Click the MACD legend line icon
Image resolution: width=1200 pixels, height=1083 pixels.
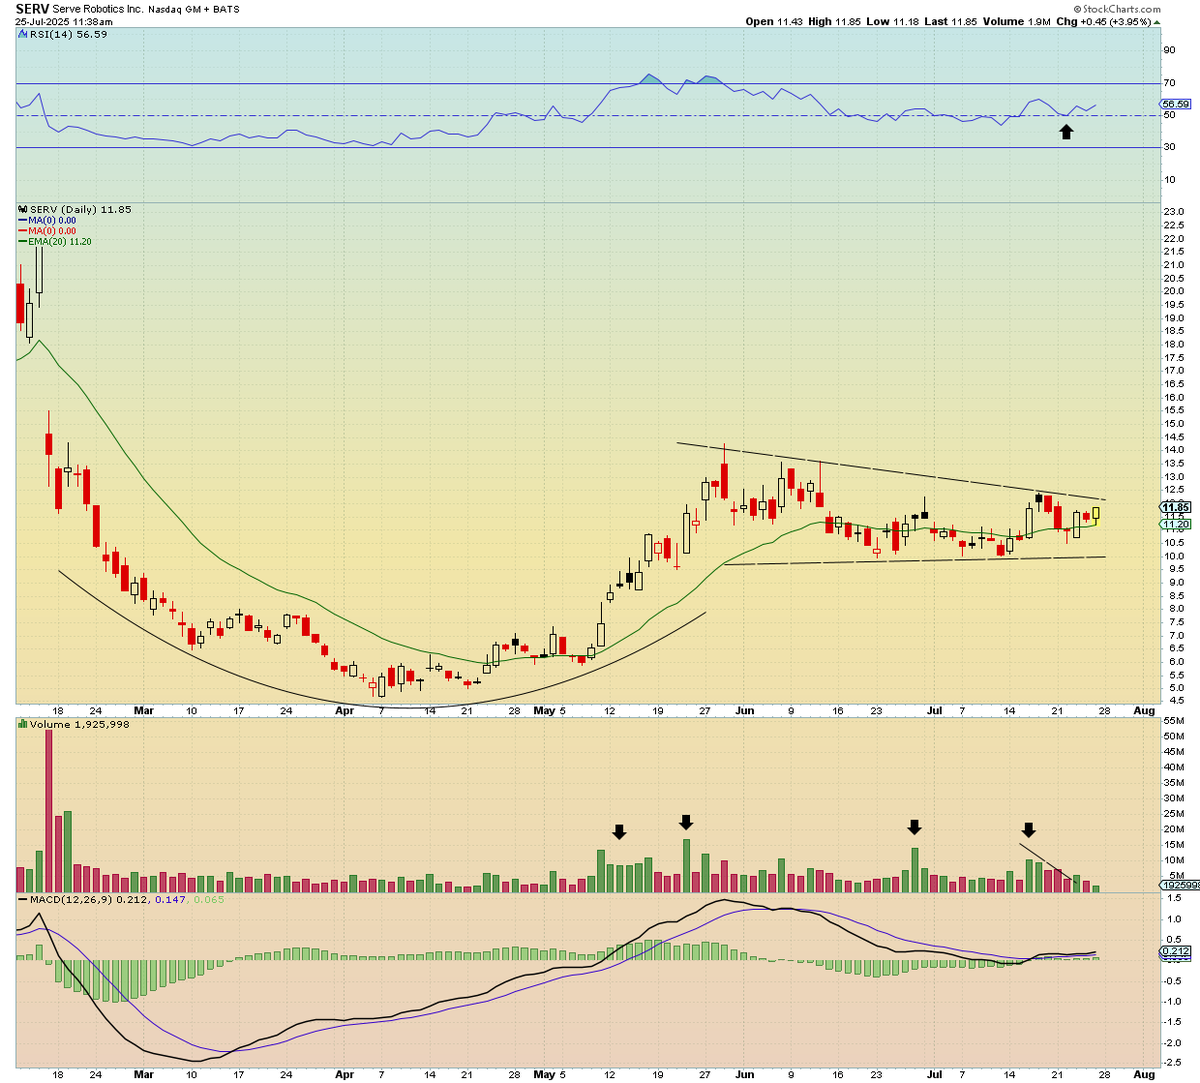coord(22,899)
